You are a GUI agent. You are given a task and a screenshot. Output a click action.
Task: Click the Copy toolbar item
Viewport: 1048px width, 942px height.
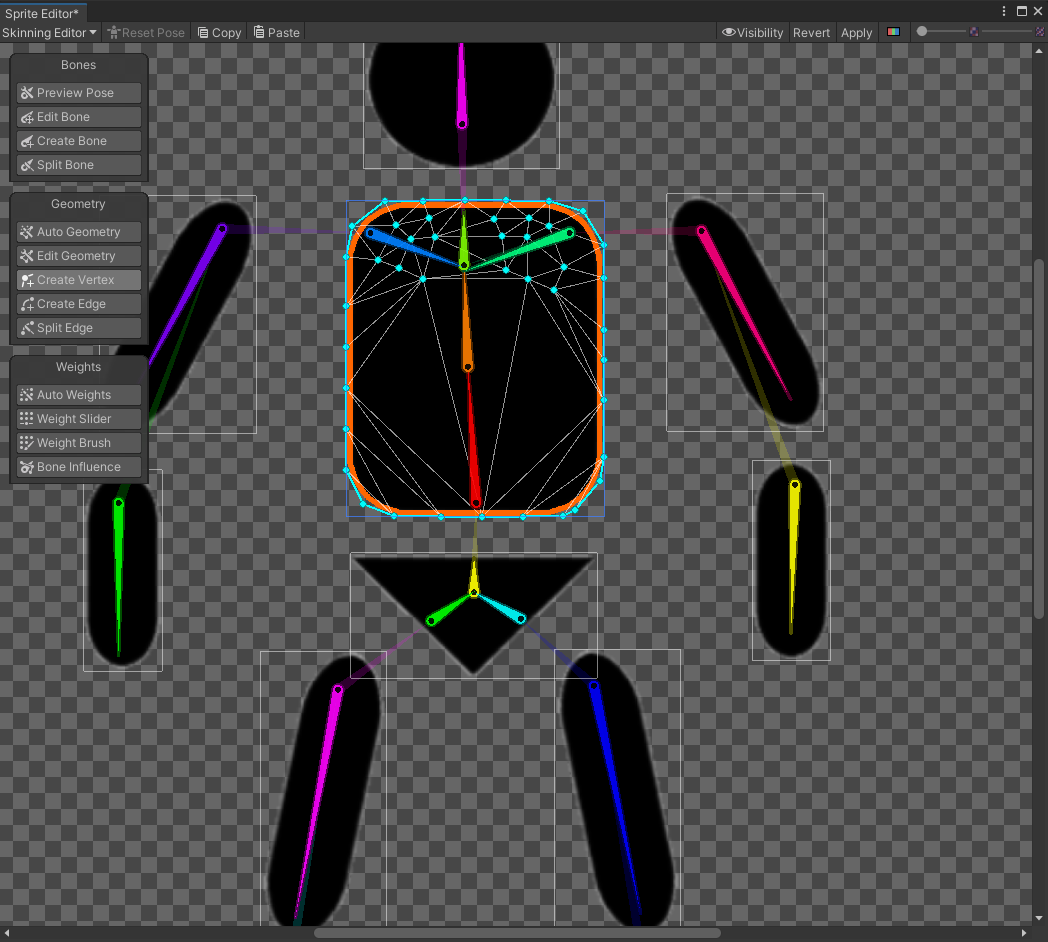click(218, 32)
